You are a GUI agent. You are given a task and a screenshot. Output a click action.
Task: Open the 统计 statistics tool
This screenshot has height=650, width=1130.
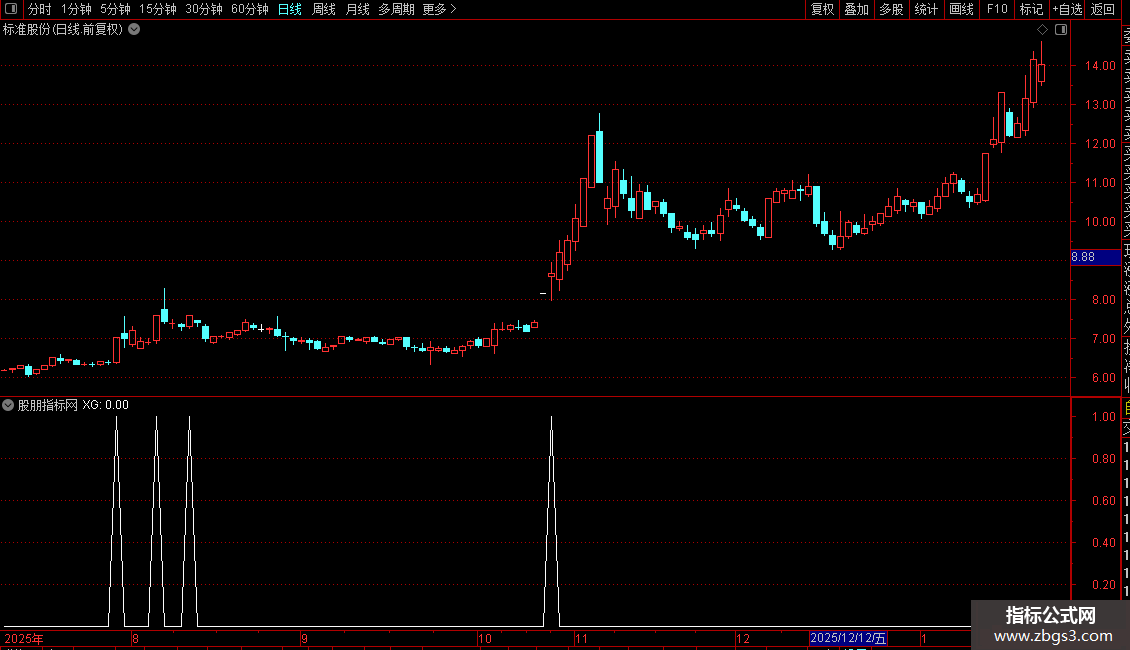coord(926,9)
